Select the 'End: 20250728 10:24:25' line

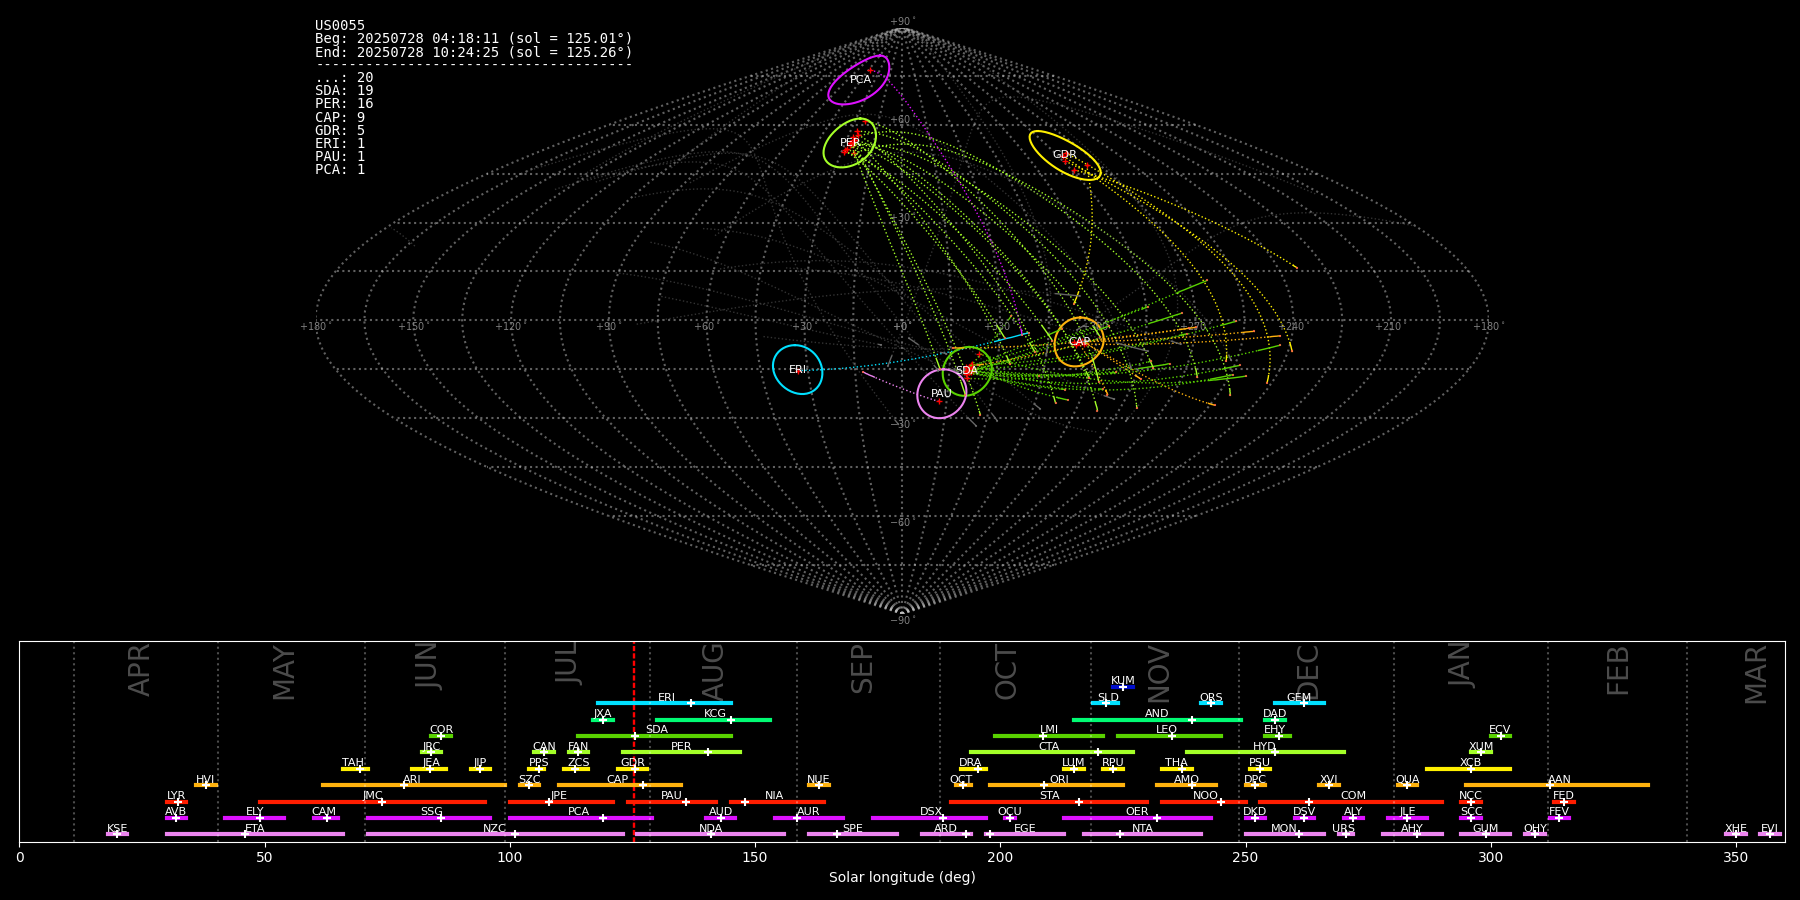click(474, 52)
